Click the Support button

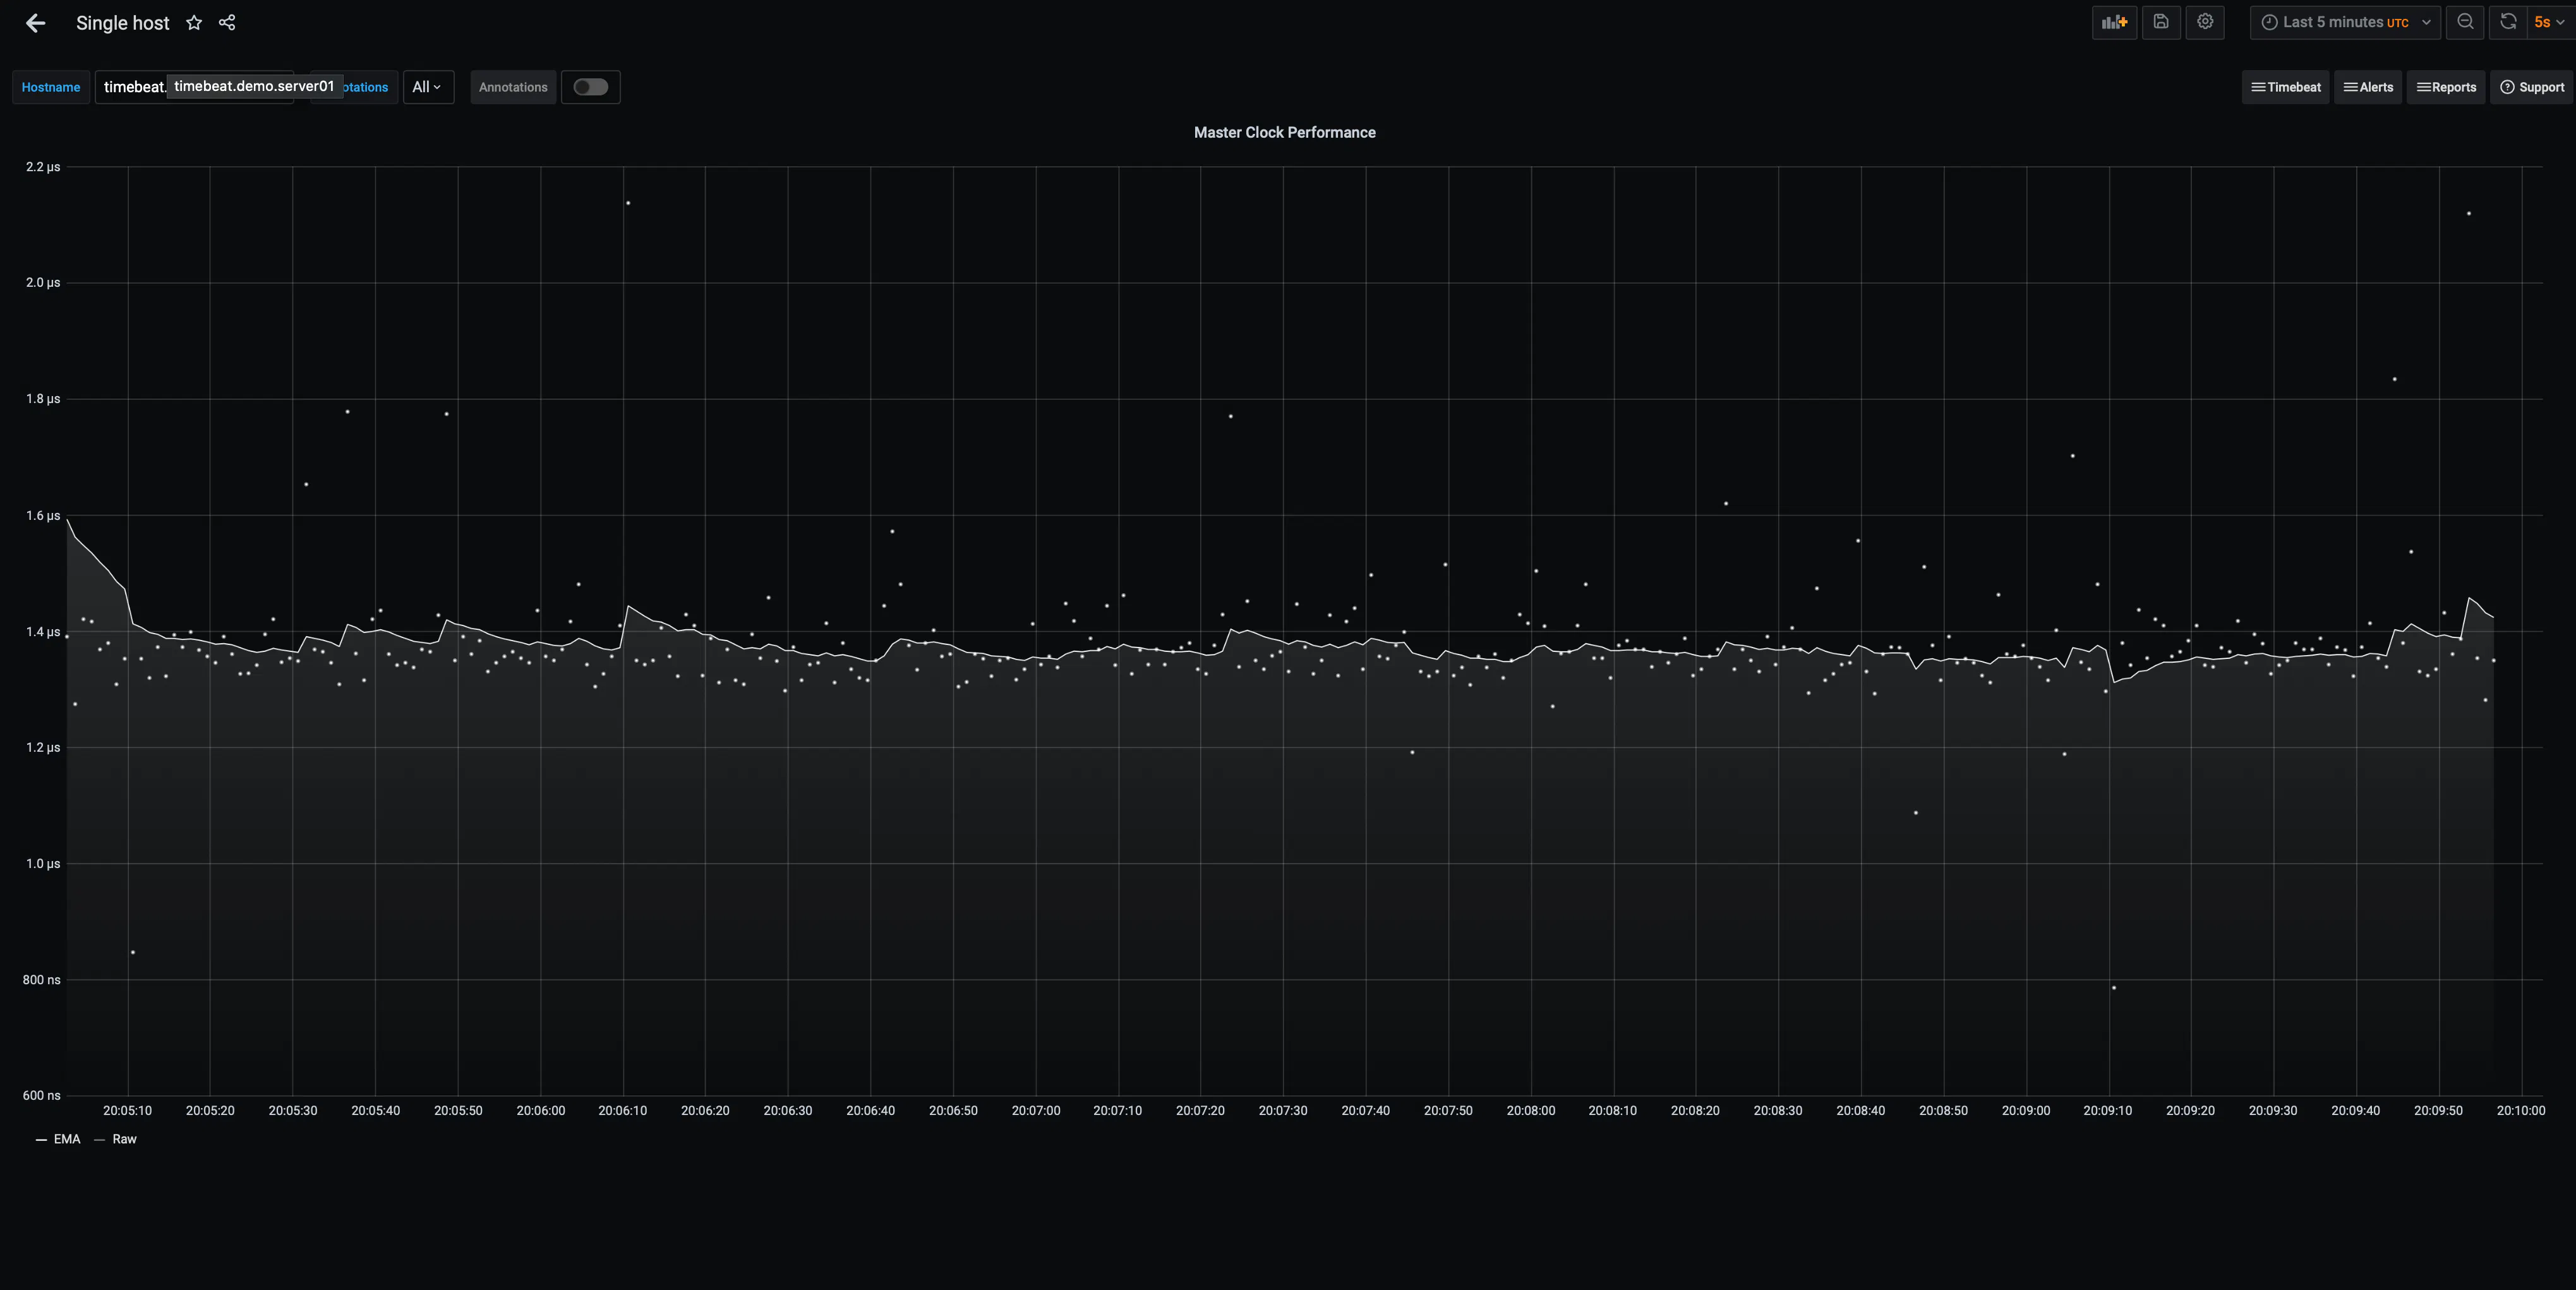point(2532,87)
